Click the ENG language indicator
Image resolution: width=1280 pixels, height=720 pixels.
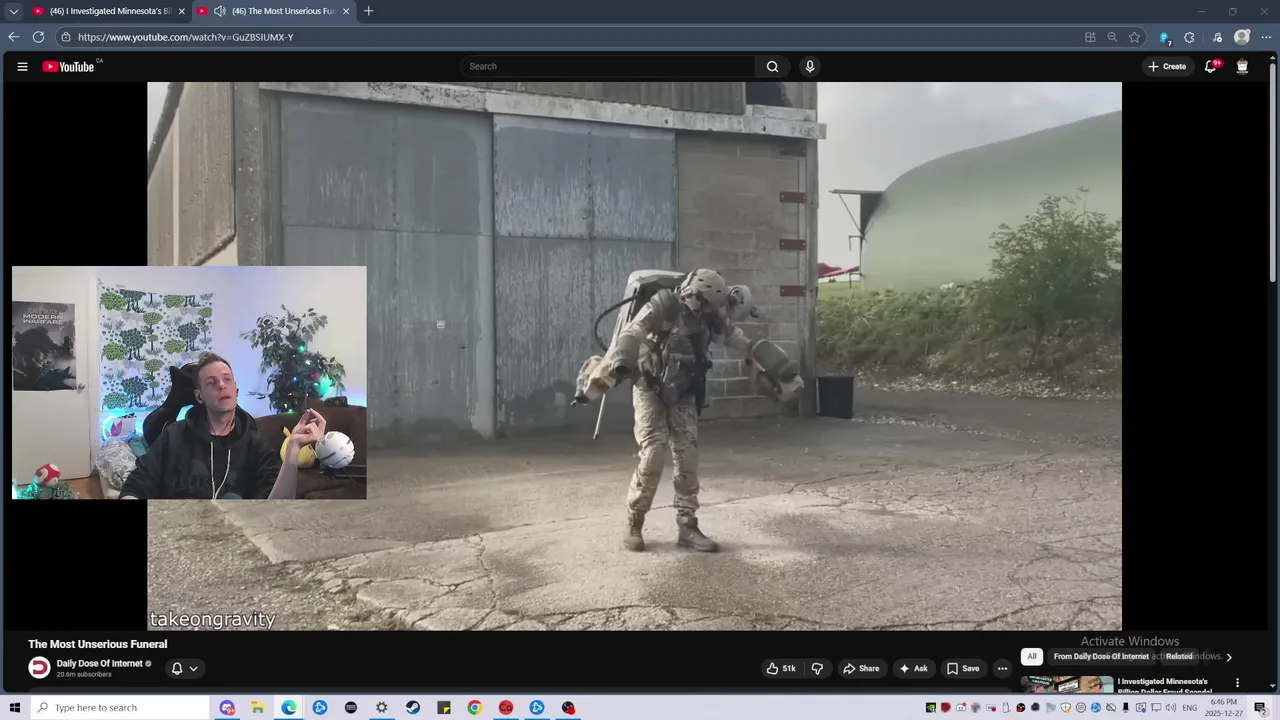[x=1189, y=708]
